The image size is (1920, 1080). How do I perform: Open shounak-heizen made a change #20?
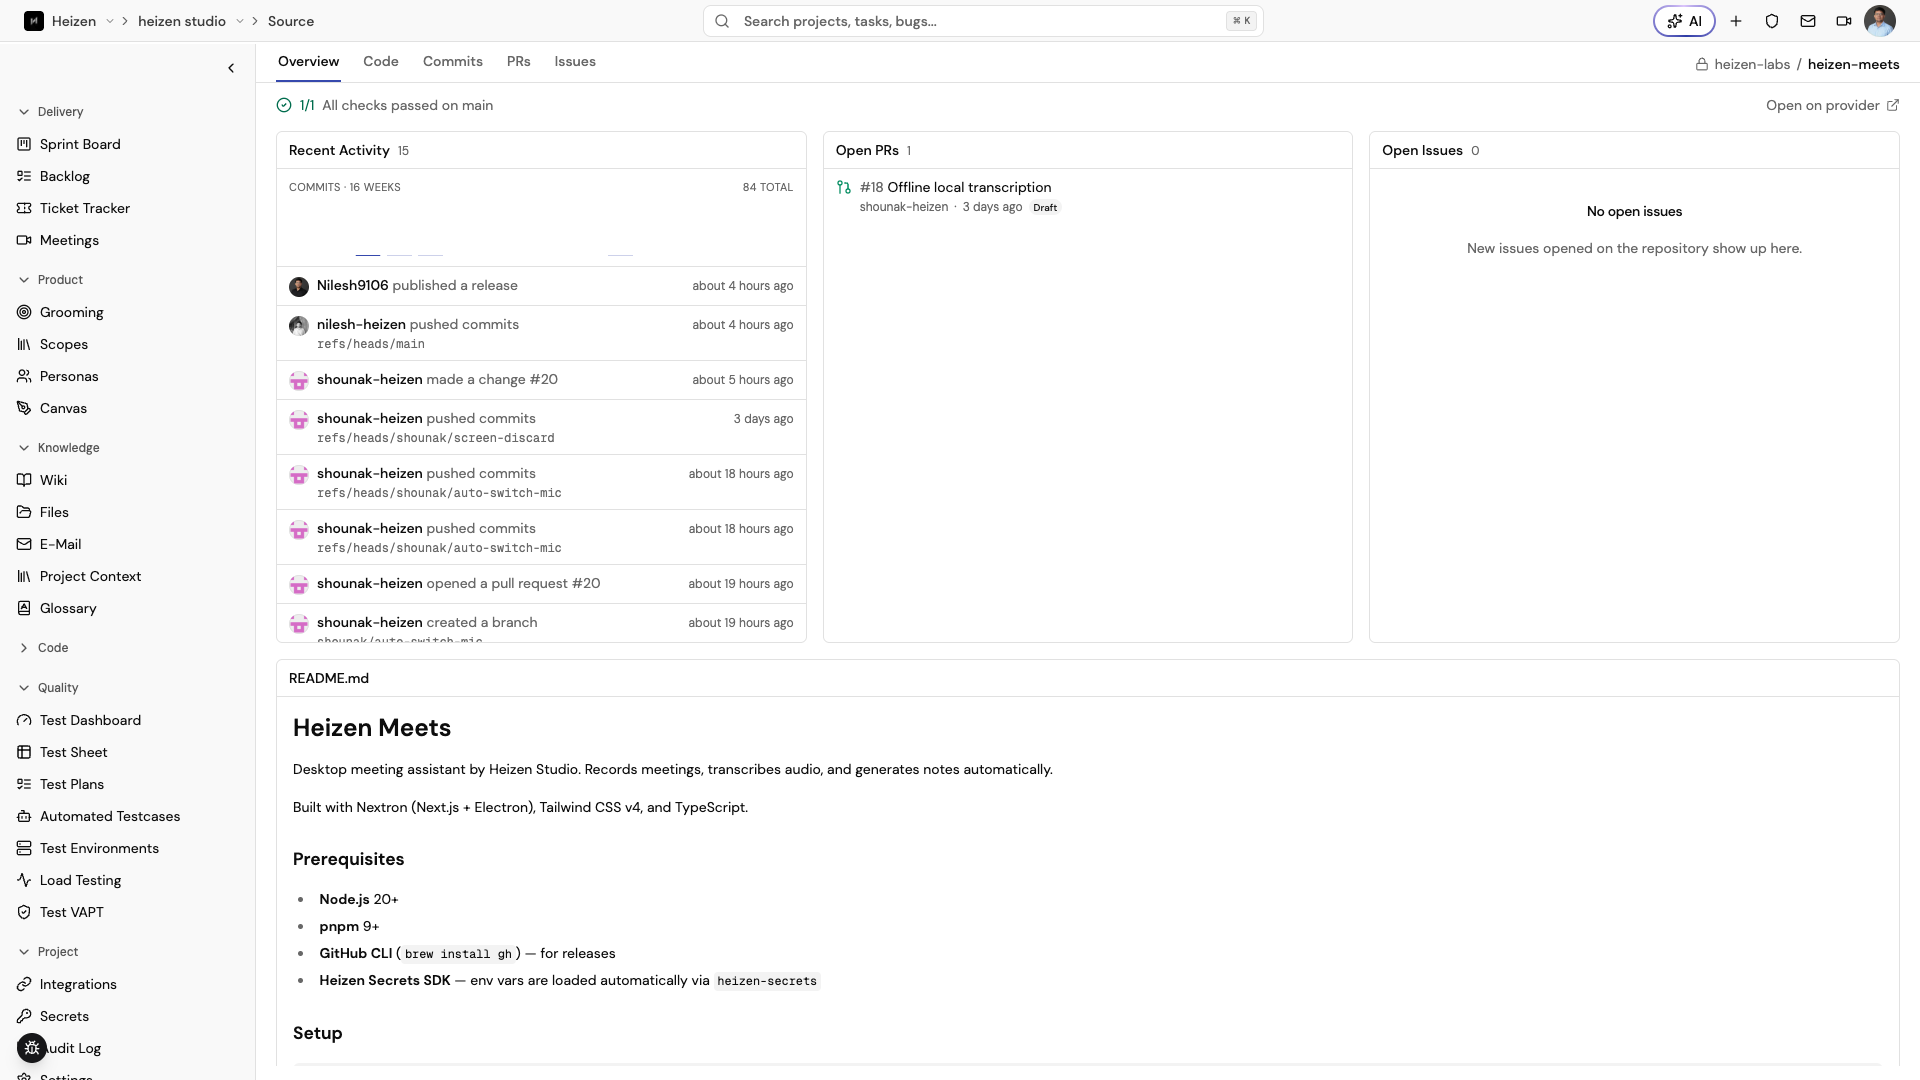pos(541,380)
